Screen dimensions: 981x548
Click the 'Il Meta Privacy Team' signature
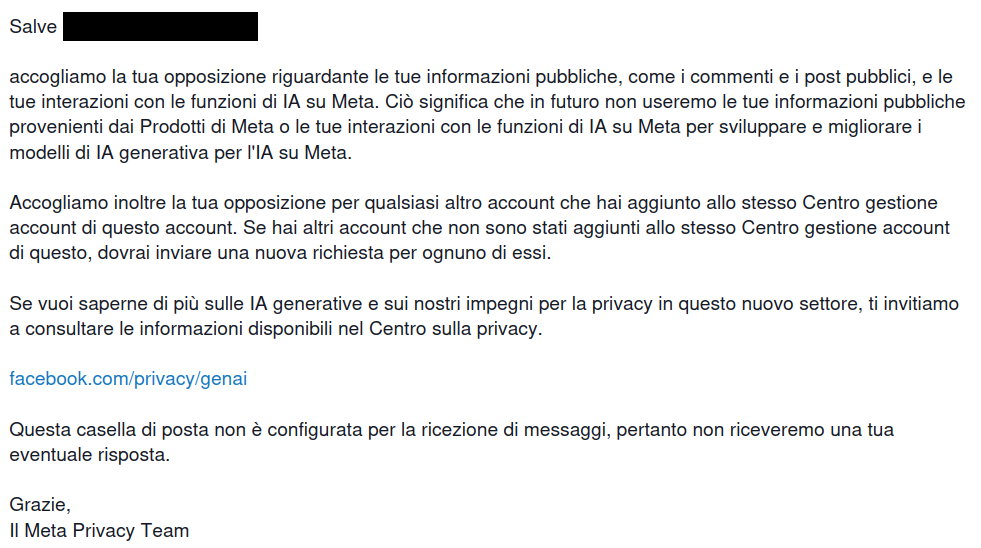[x=99, y=530]
